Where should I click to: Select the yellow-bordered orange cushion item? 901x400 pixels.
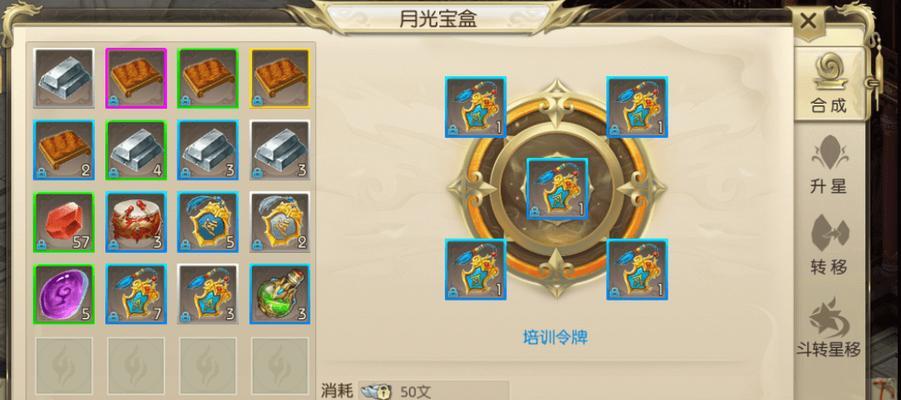[x=280, y=78]
